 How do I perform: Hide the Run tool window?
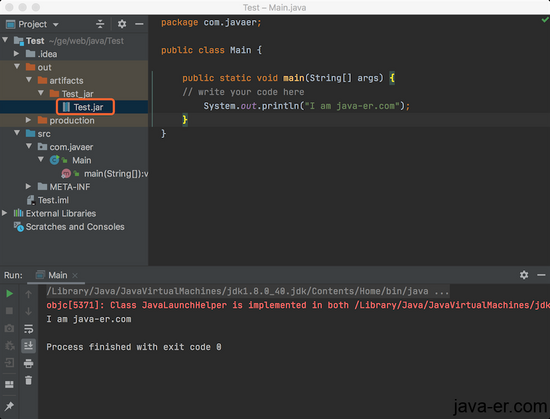[541, 275]
